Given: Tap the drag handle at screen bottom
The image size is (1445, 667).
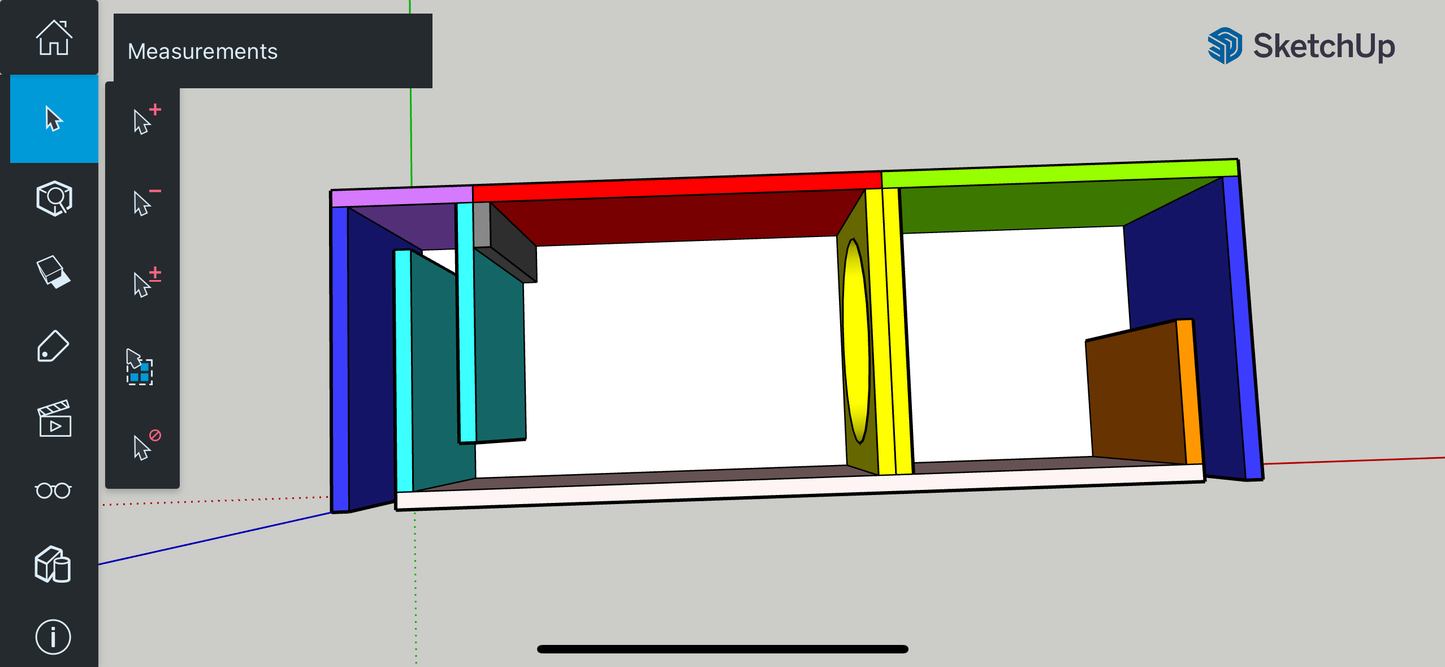Looking at the screenshot, I should pos(722,647).
